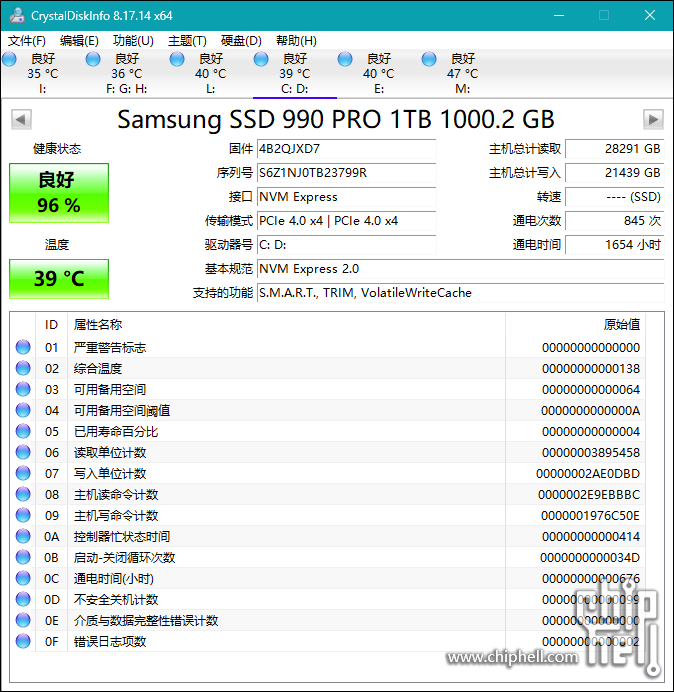Select attribute name 严重警告标志
Image resolution: width=674 pixels, height=692 pixels.
tap(110, 348)
